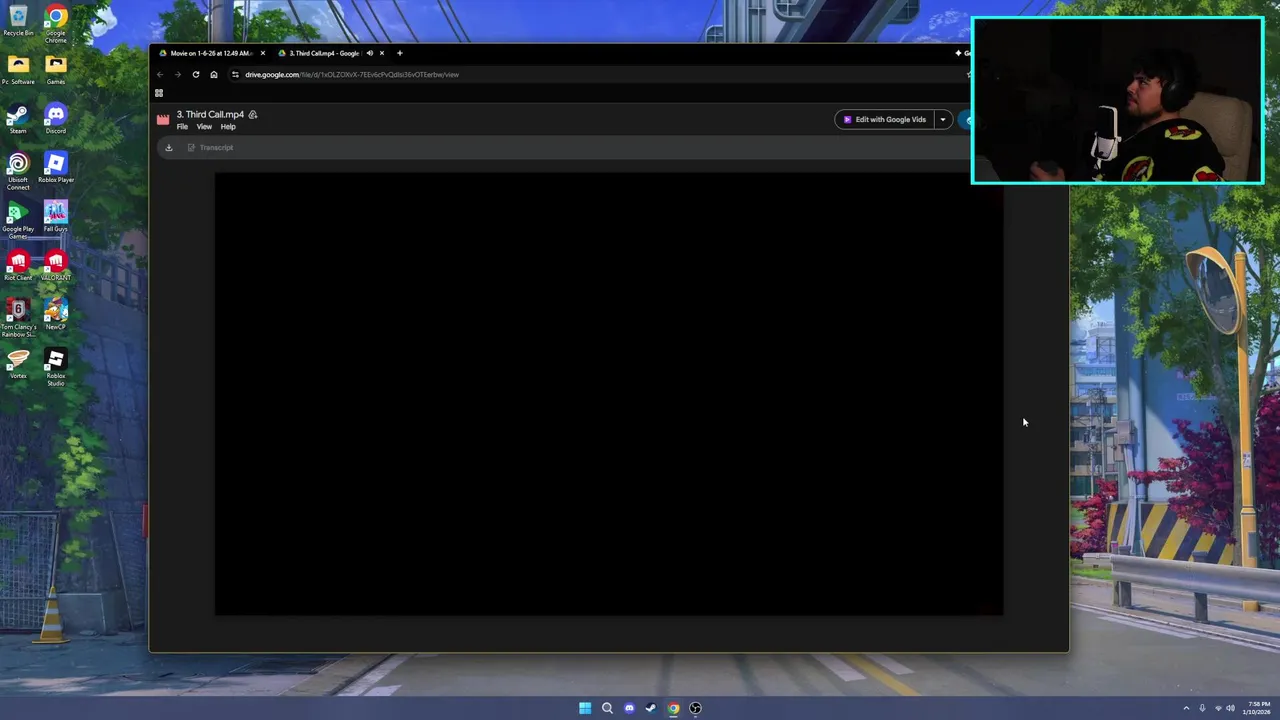This screenshot has height=720, width=1280.
Task: Download the Third Call.mp4 file
Action: coord(169,148)
